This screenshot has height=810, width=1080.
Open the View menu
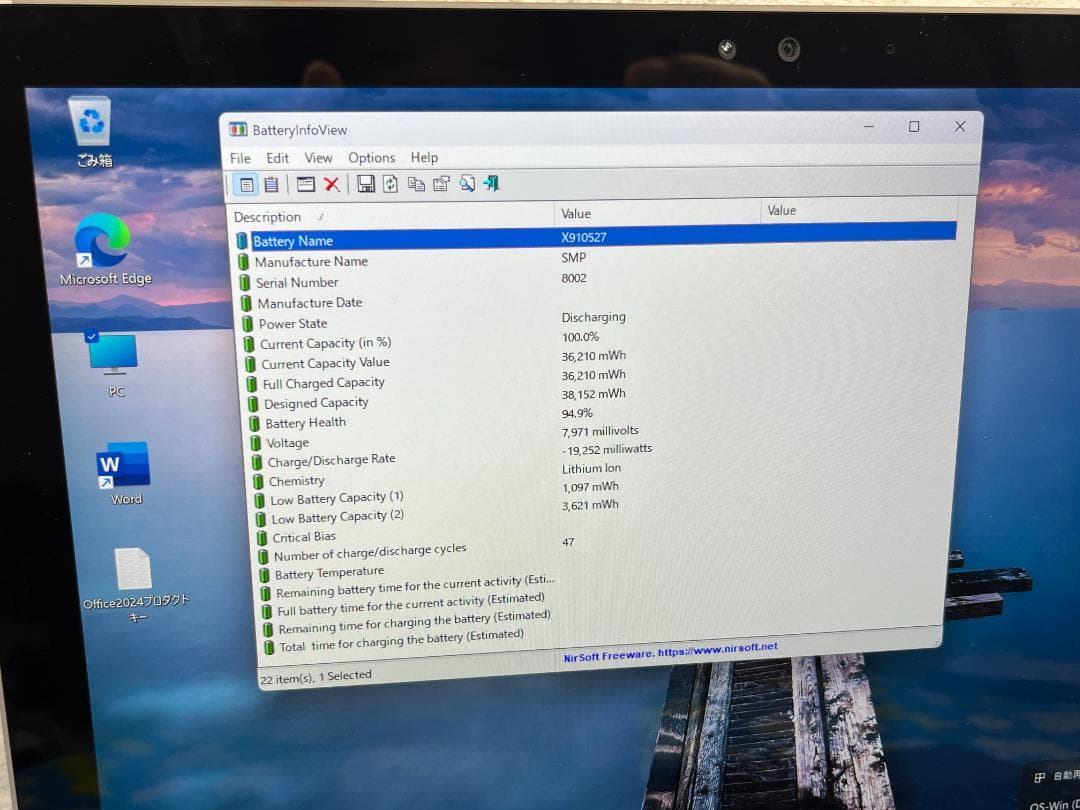[319, 157]
